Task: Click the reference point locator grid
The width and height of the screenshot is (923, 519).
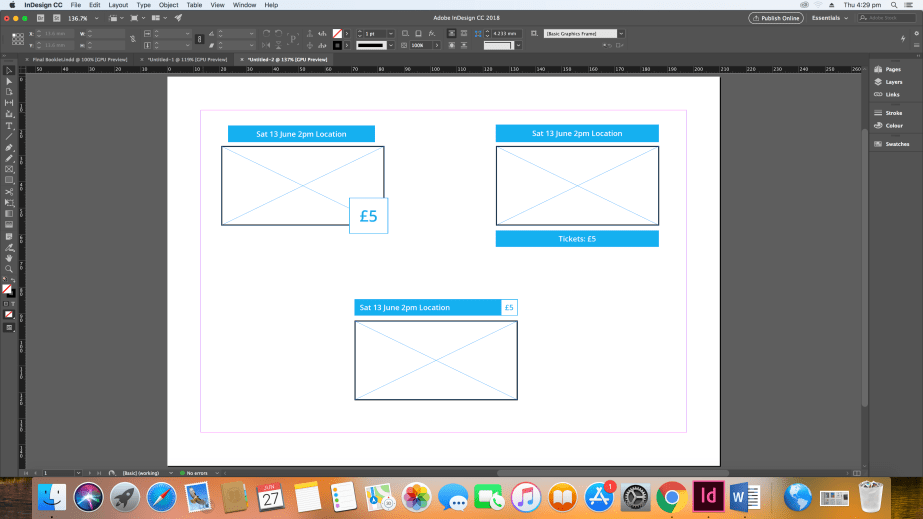Action: (18, 39)
